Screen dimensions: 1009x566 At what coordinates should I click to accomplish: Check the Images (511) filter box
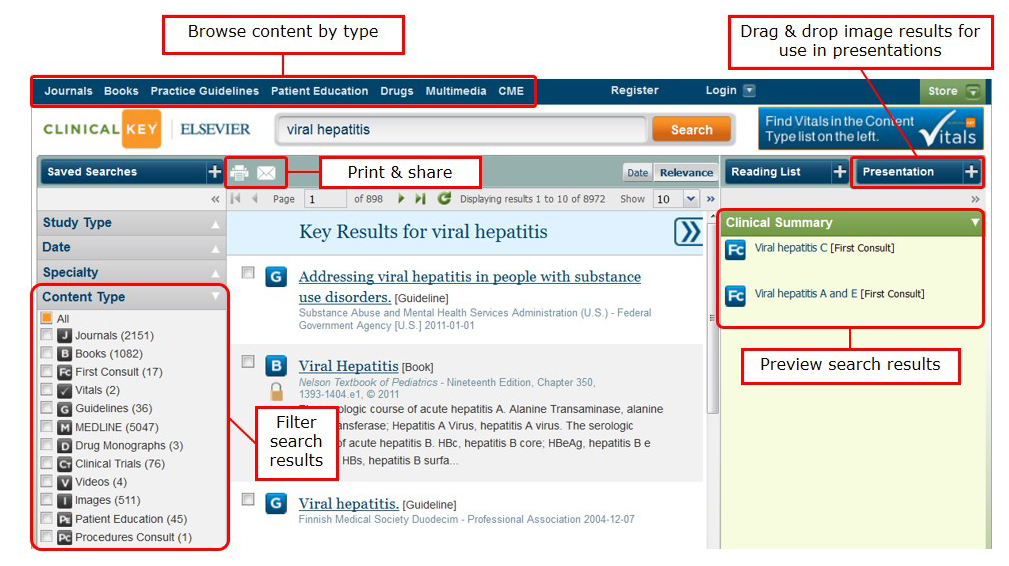point(46,499)
